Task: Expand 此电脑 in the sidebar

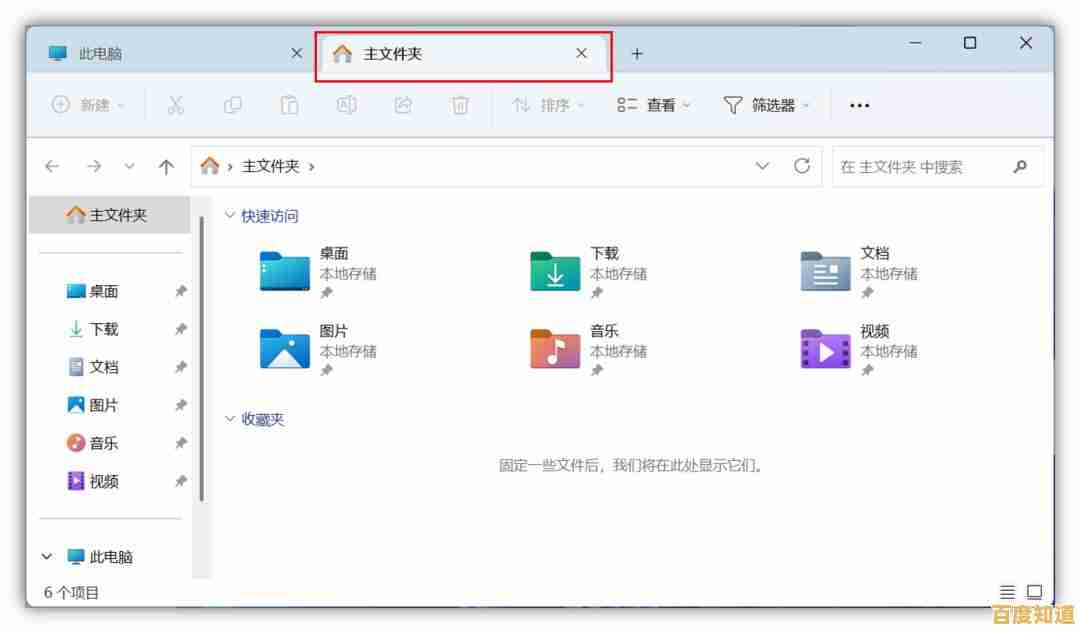Action: pyautogui.click(x=45, y=556)
